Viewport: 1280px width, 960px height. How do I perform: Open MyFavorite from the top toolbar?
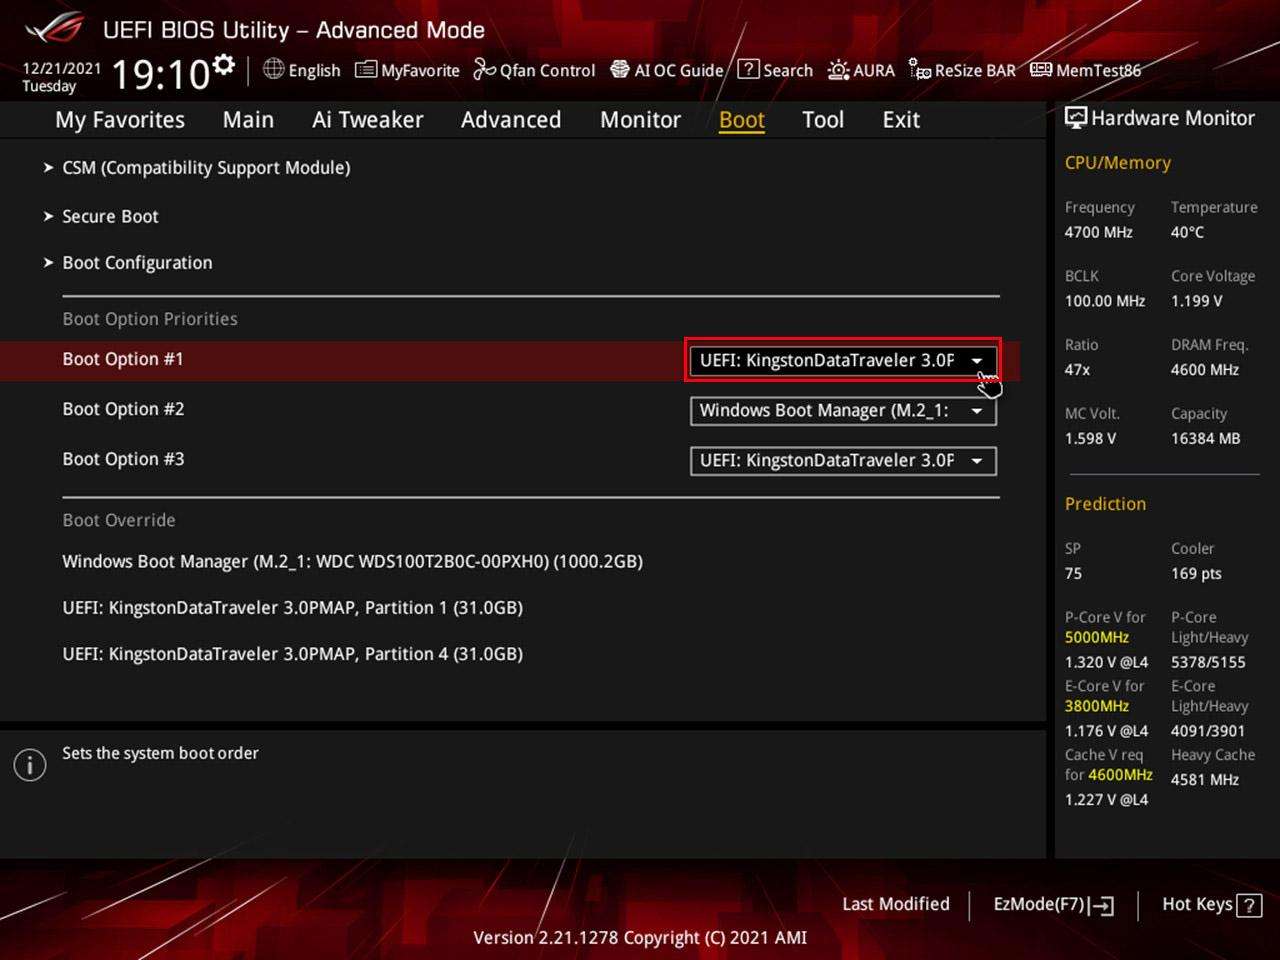(x=408, y=70)
